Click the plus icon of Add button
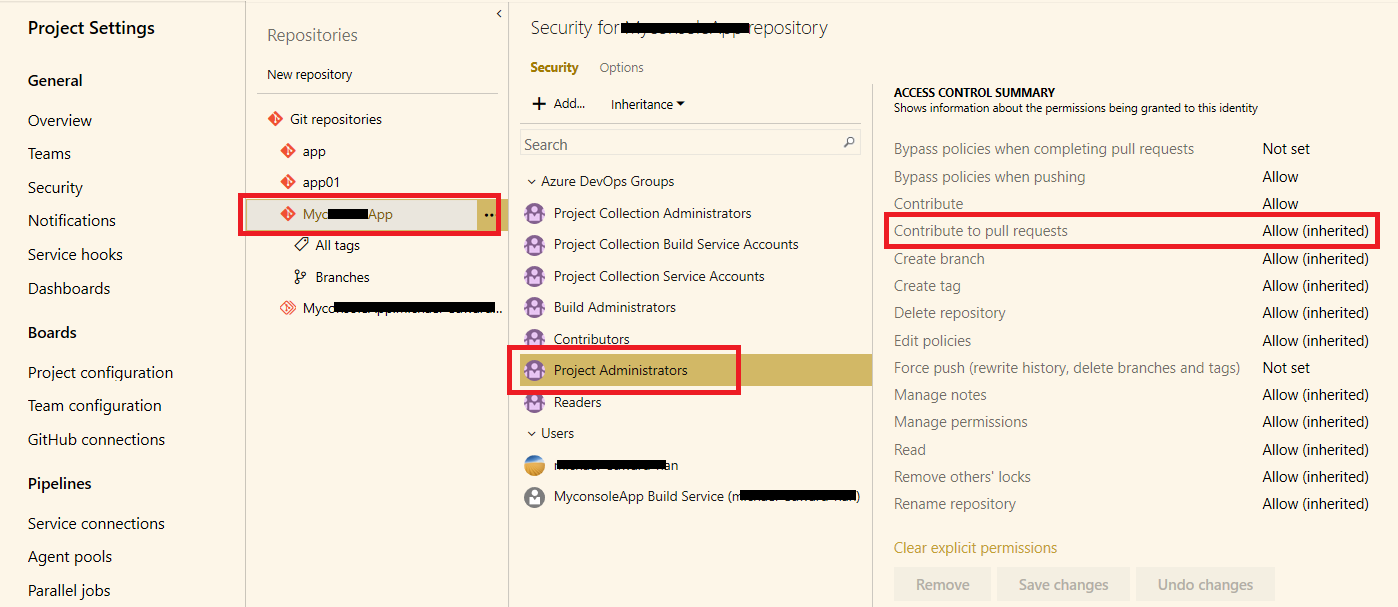Viewport: 1398px width, 607px height. (x=539, y=104)
